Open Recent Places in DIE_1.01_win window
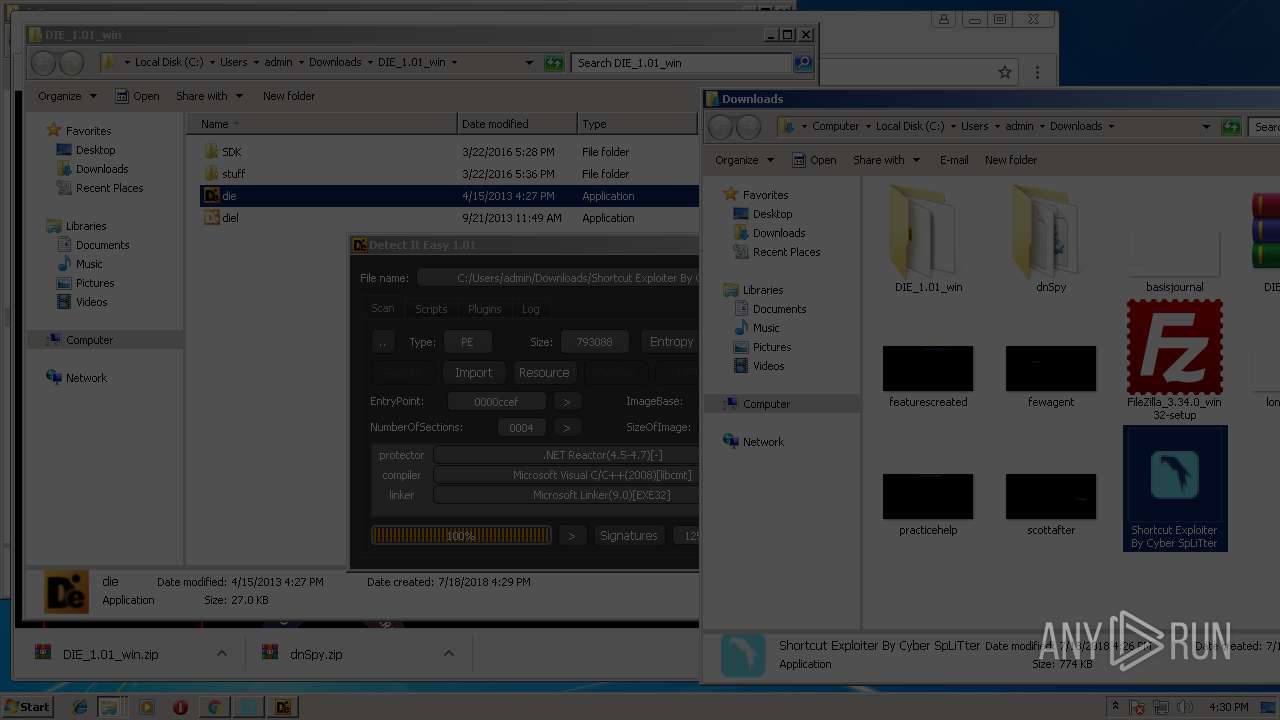 click(x=109, y=188)
